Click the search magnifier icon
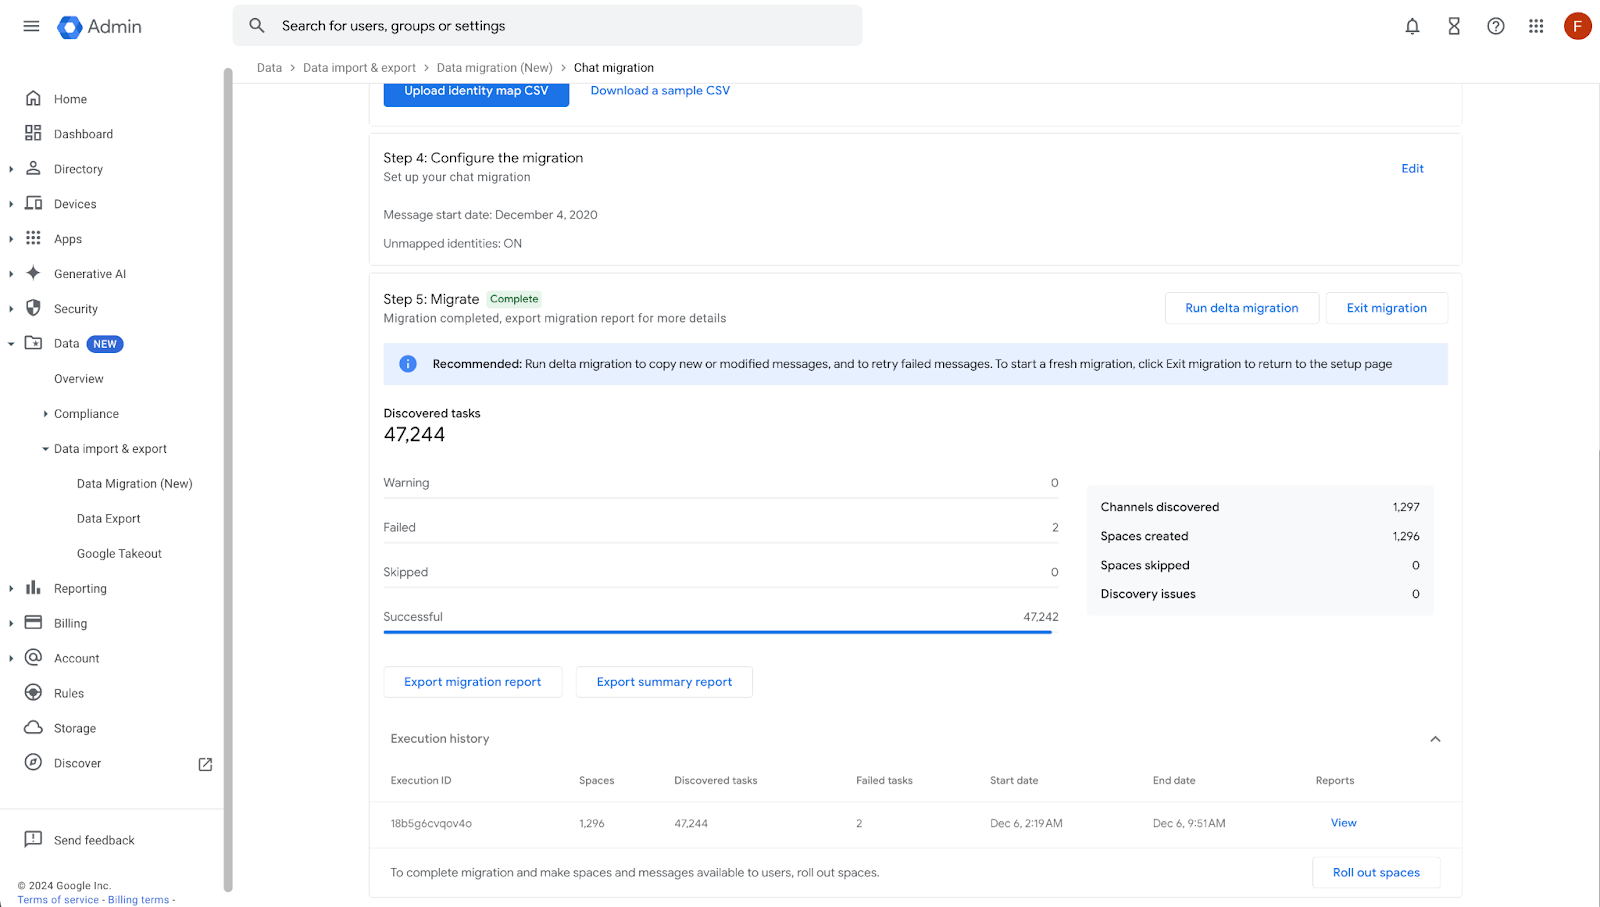 pos(256,25)
